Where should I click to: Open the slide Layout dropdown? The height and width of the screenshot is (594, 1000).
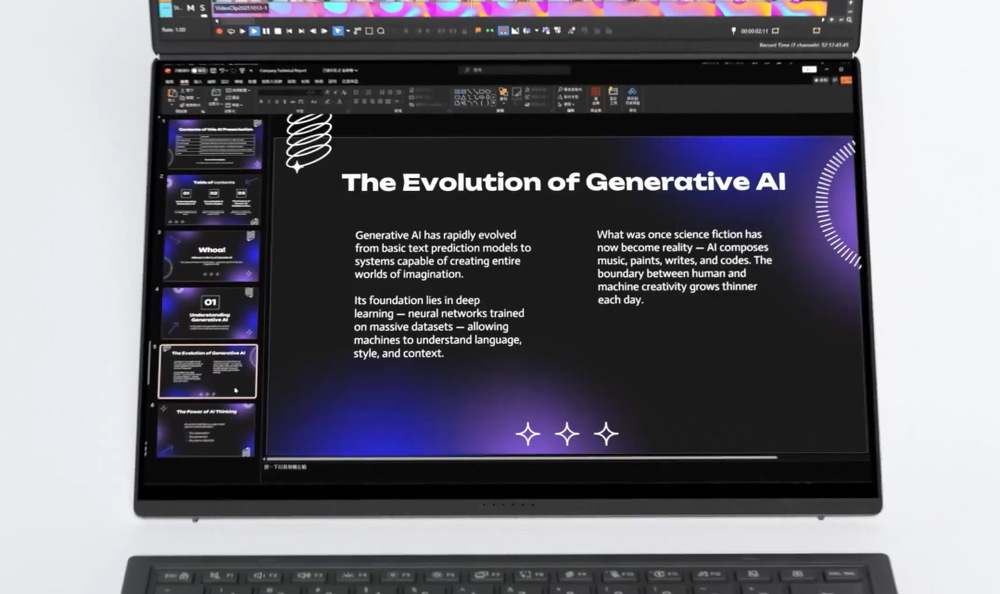(237, 90)
